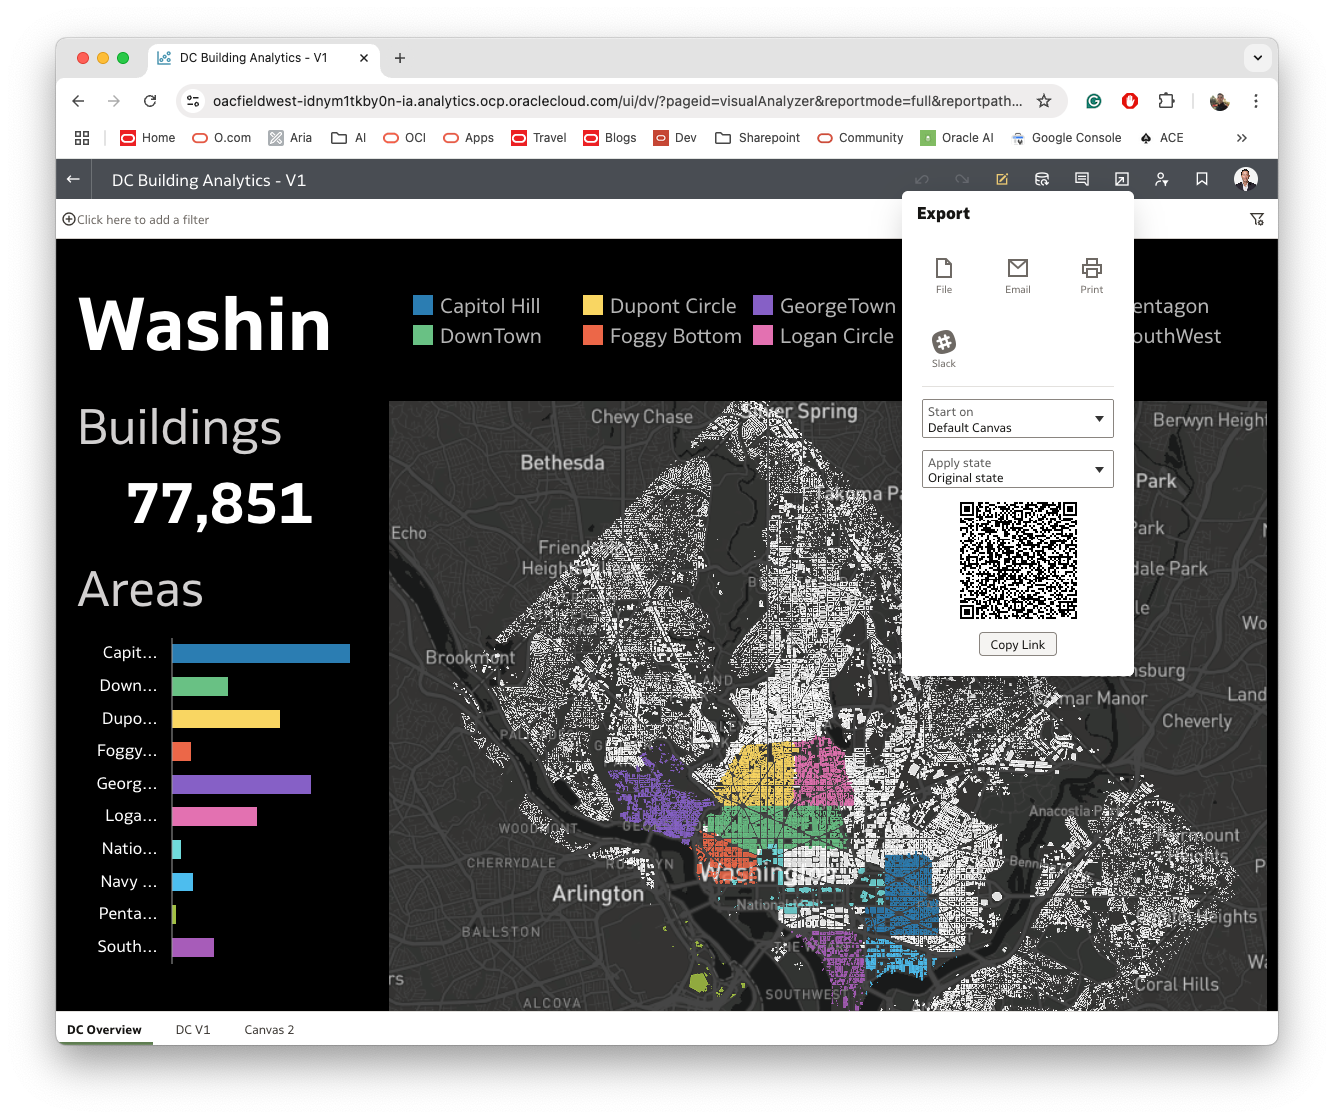Bookmark this page with the star icon
The width and height of the screenshot is (1334, 1119).
(x=1044, y=101)
